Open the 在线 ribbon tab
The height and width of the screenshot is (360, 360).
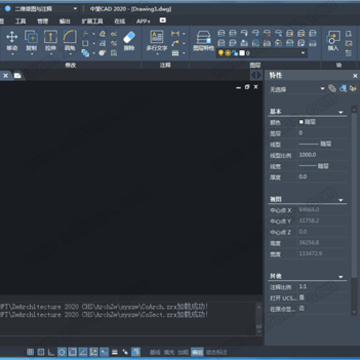tap(120, 21)
